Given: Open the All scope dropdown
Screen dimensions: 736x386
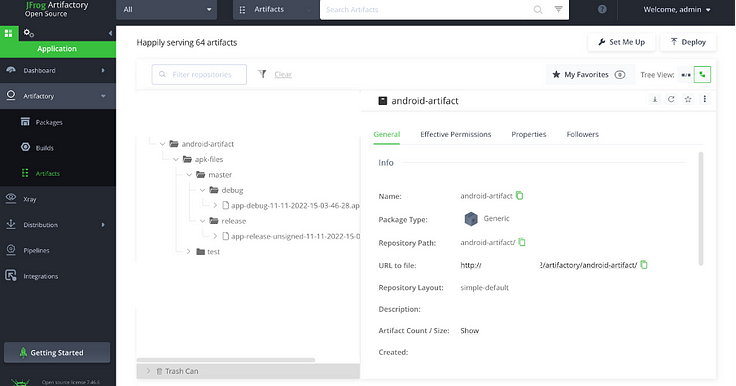Looking at the screenshot, I should (x=167, y=9).
